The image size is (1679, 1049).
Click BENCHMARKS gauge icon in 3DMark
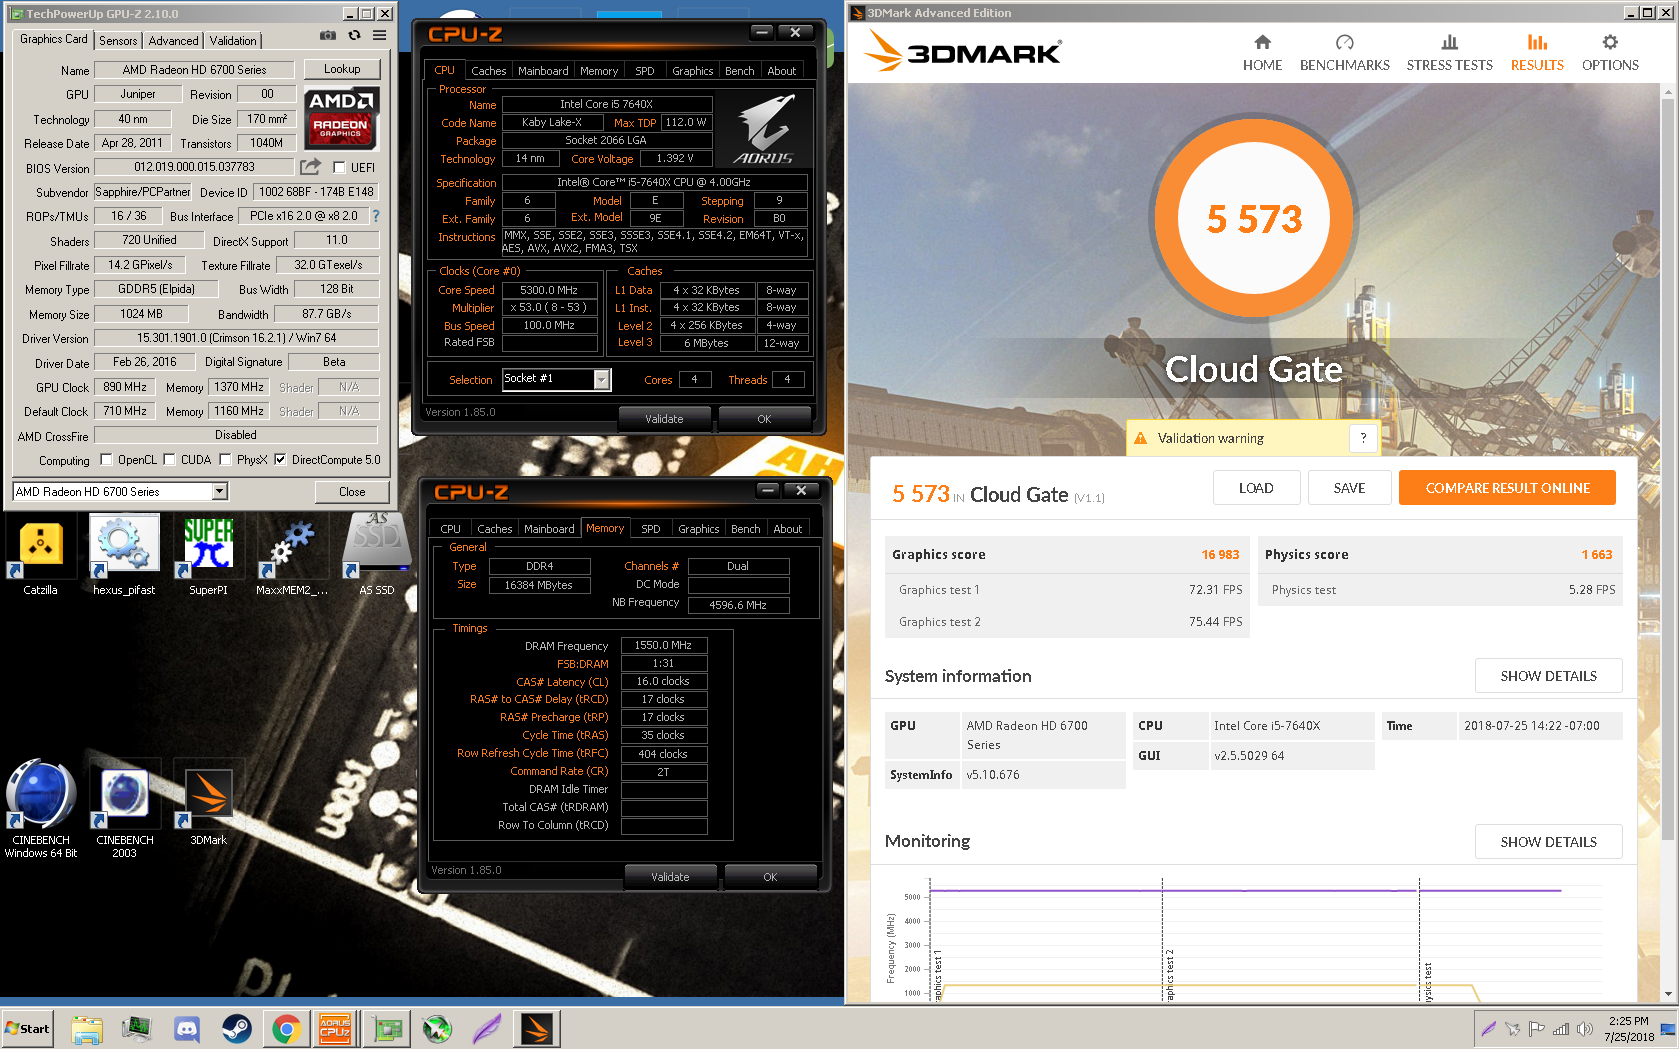coord(1344,42)
